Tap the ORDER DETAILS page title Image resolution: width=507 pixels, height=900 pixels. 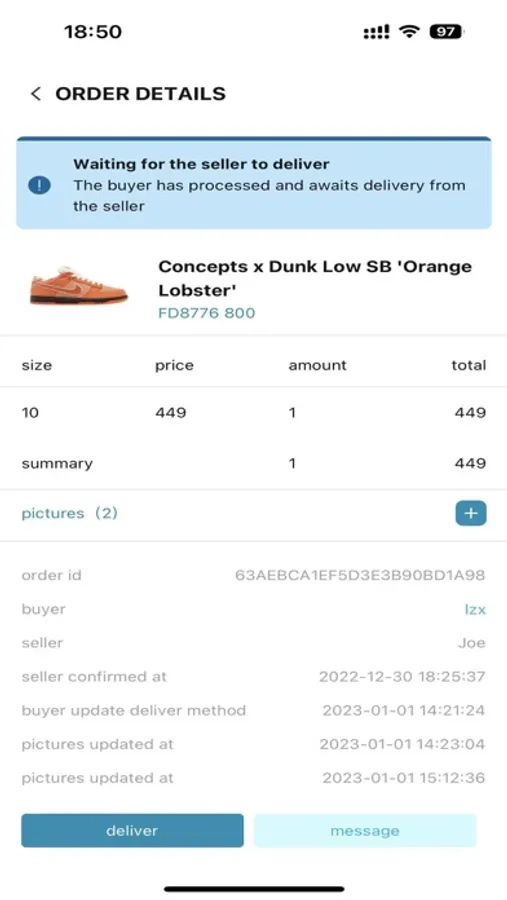(x=141, y=94)
